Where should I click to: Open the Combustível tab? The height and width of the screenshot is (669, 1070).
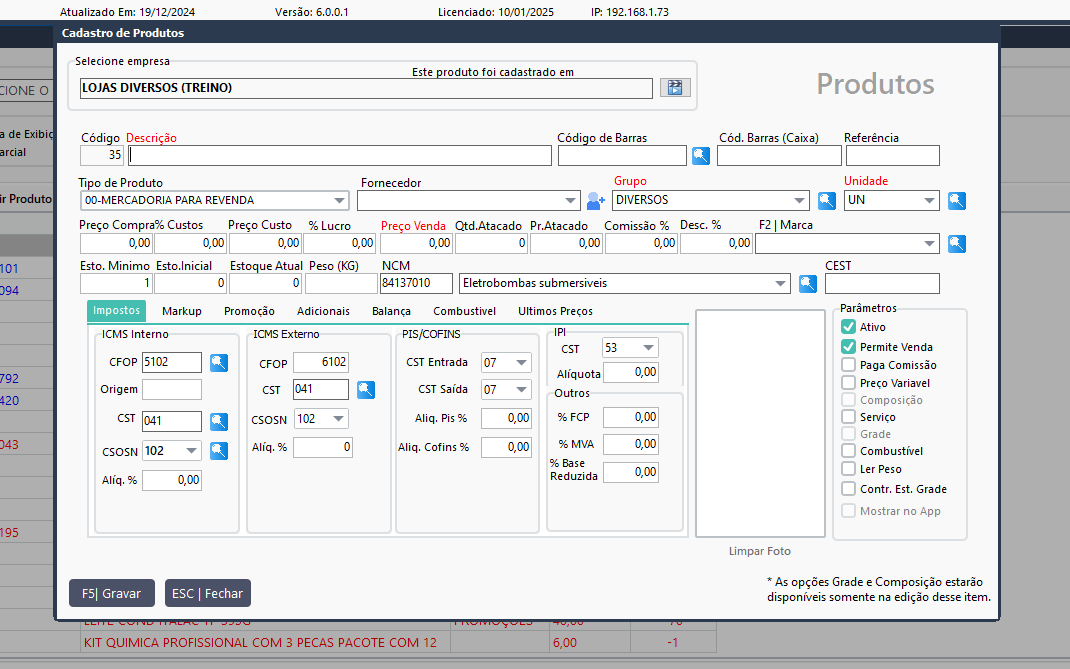coord(464,311)
